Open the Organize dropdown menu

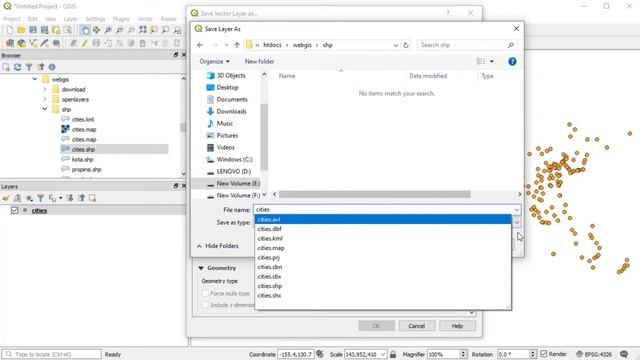214,61
